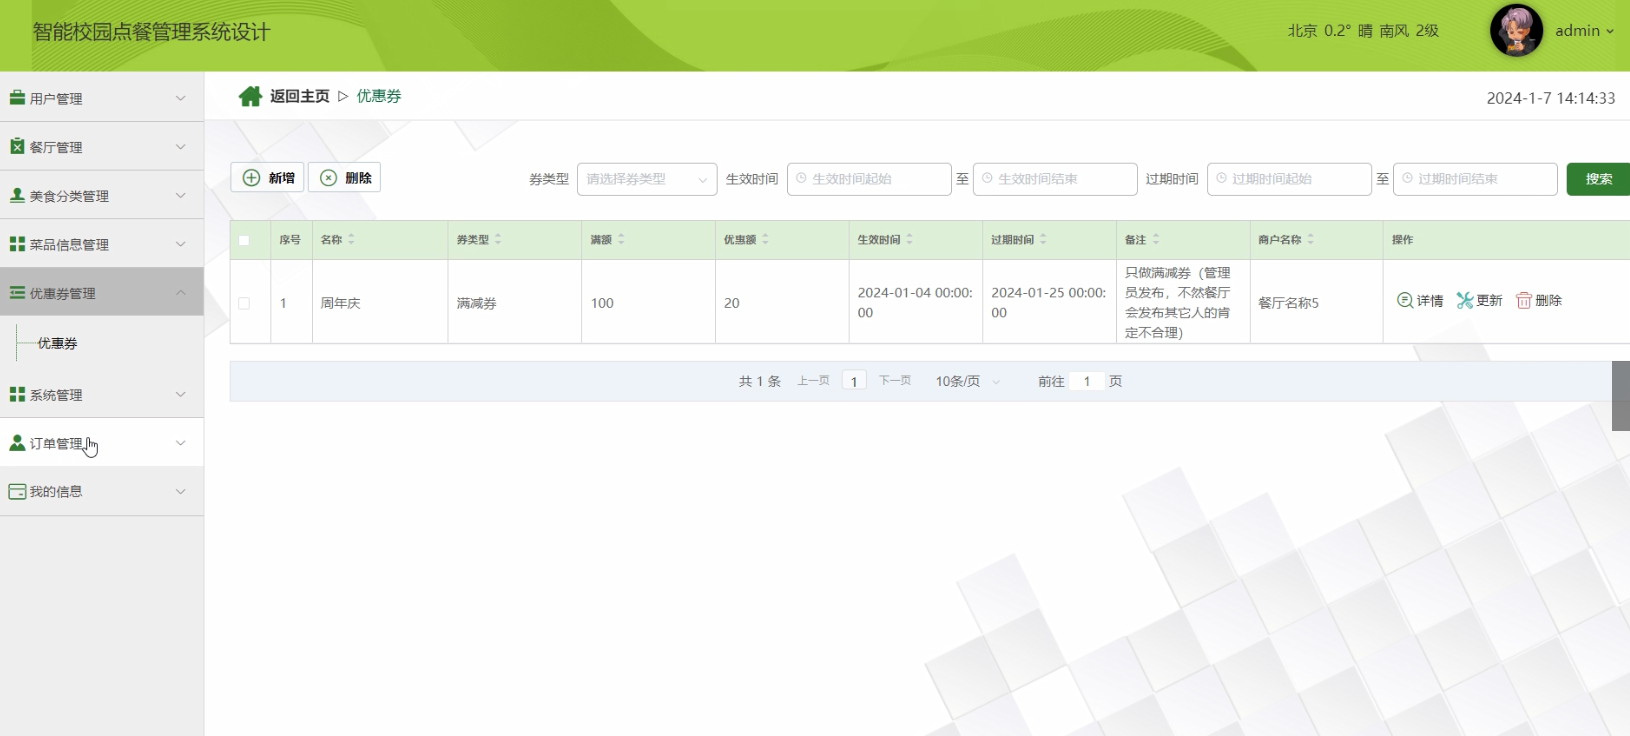
Task: Click the 生效时间结束 date field
Action: [1055, 179]
